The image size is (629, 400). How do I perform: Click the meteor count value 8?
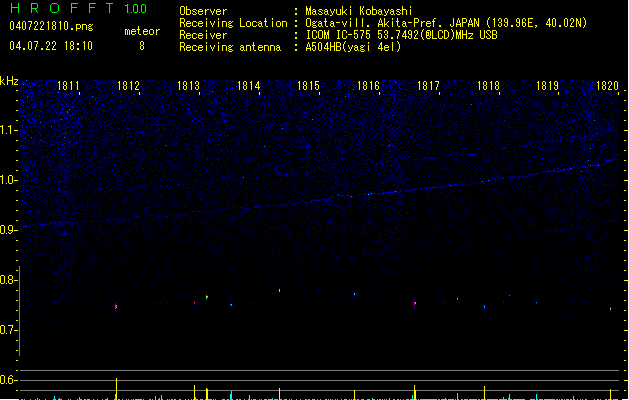point(141,46)
